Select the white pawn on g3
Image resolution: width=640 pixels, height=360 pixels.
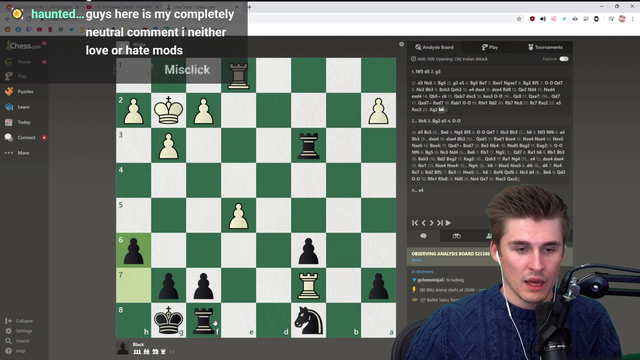click(168, 145)
